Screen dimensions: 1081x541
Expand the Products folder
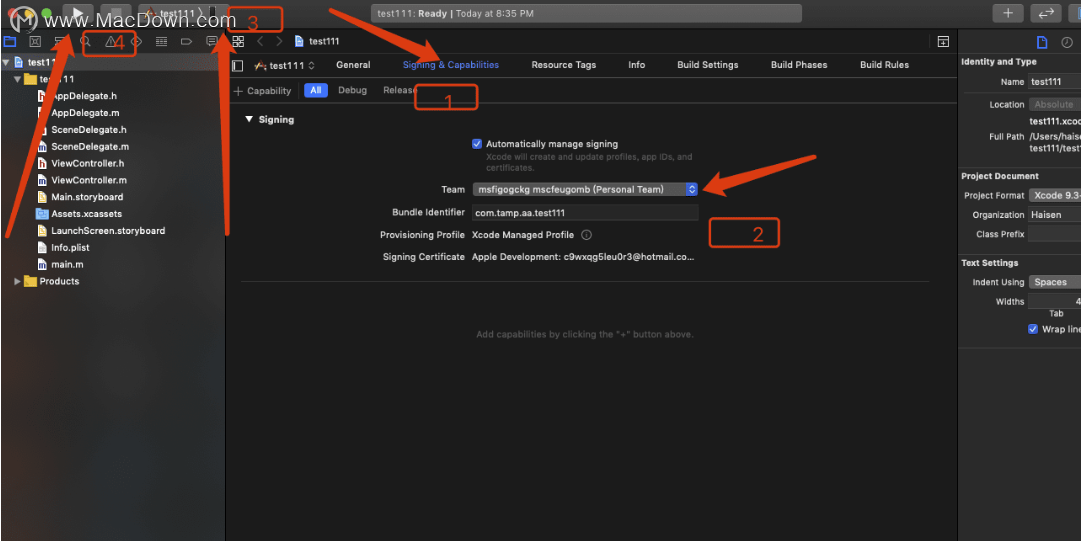click(17, 281)
